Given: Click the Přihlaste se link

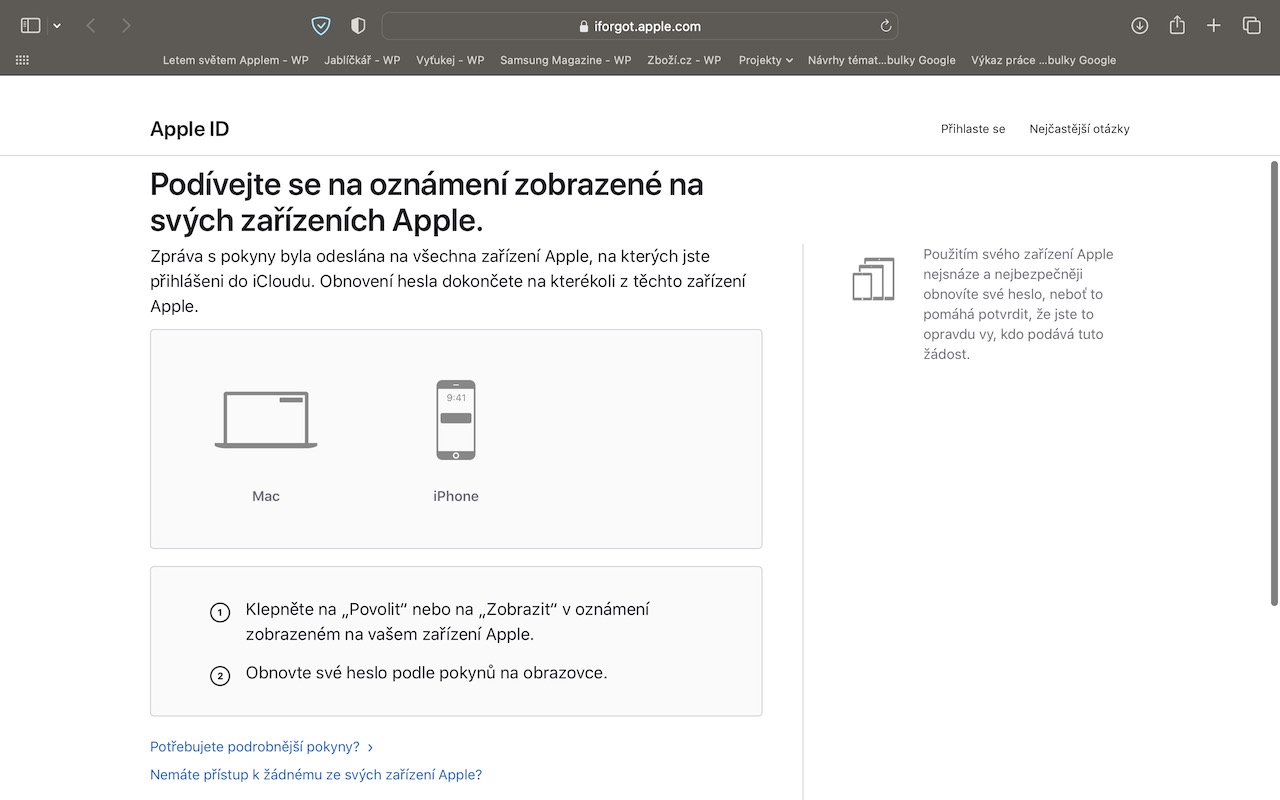Looking at the screenshot, I should coord(972,129).
